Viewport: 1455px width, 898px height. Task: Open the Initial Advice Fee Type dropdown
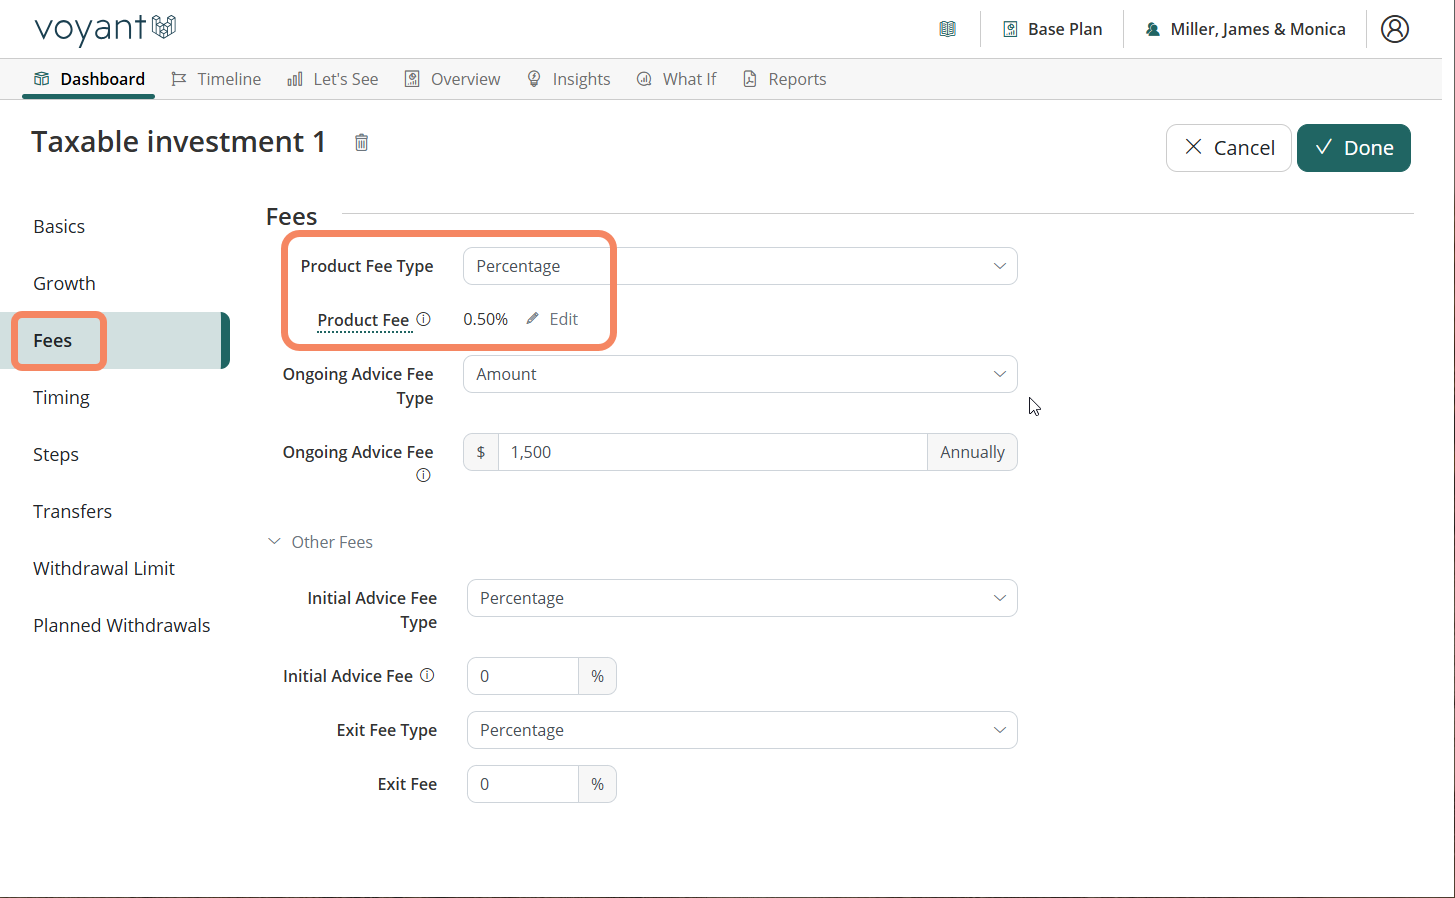pos(741,598)
